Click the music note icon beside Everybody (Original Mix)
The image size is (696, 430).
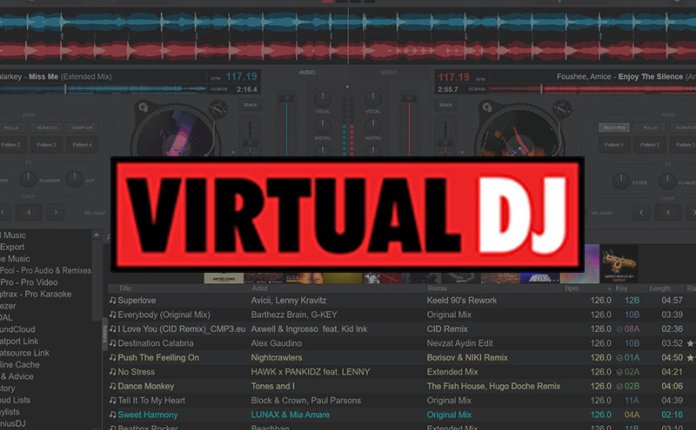tap(113, 315)
